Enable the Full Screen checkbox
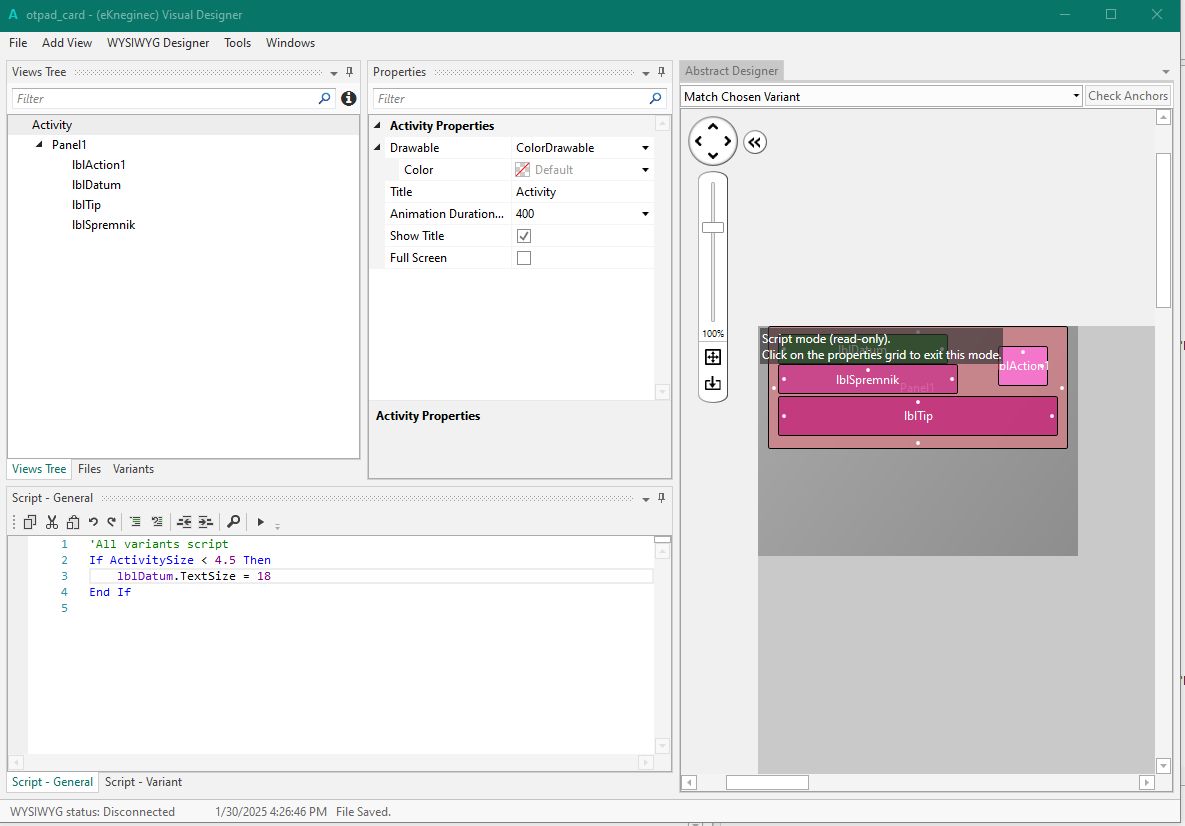This screenshot has width=1185, height=826. pos(524,258)
